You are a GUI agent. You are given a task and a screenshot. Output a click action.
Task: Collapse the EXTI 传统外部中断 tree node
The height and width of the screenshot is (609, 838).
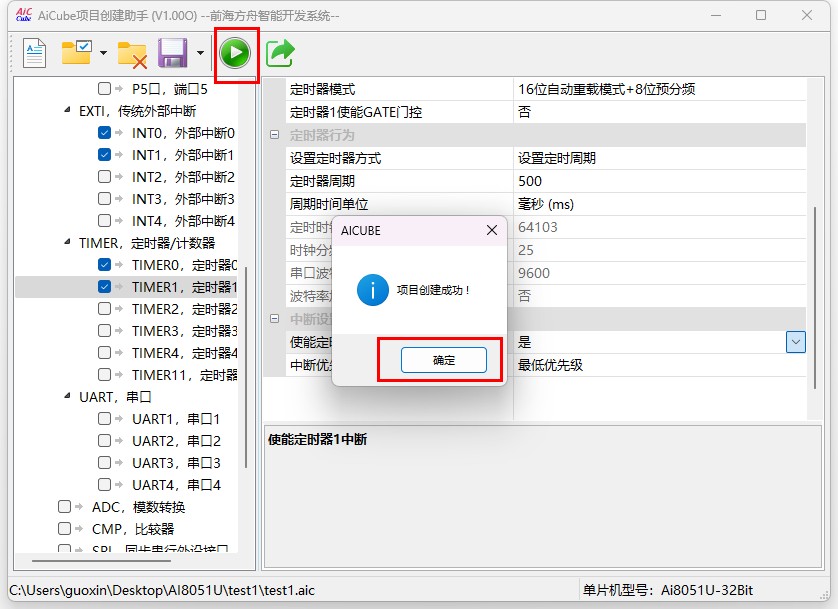point(67,110)
